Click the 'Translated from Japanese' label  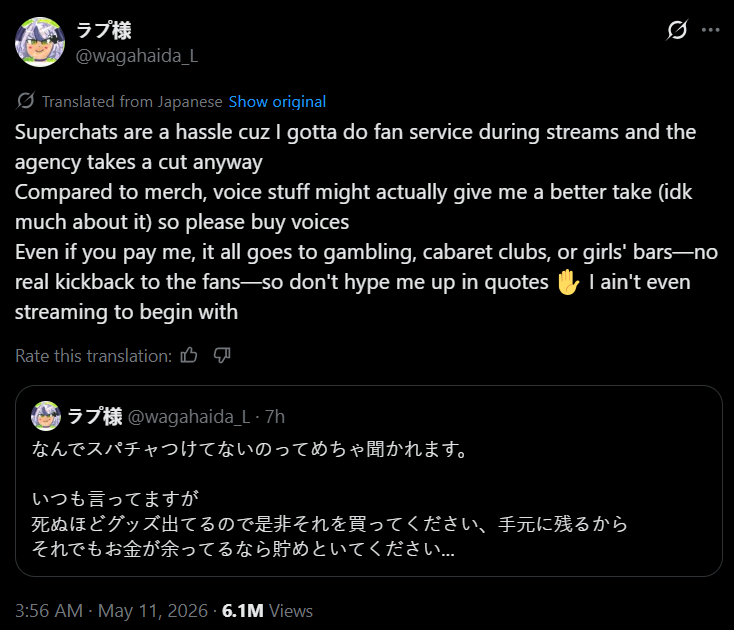click(x=132, y=102)
